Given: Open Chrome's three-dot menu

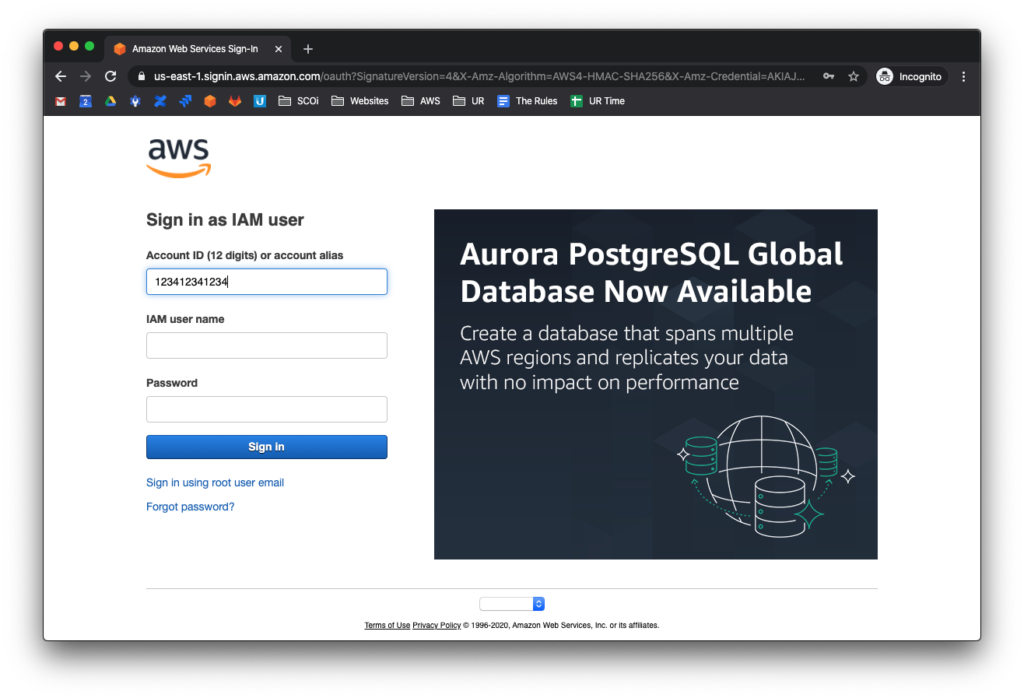Looking at the screenshot, I should pyautogui.click(x=963, y=76).
